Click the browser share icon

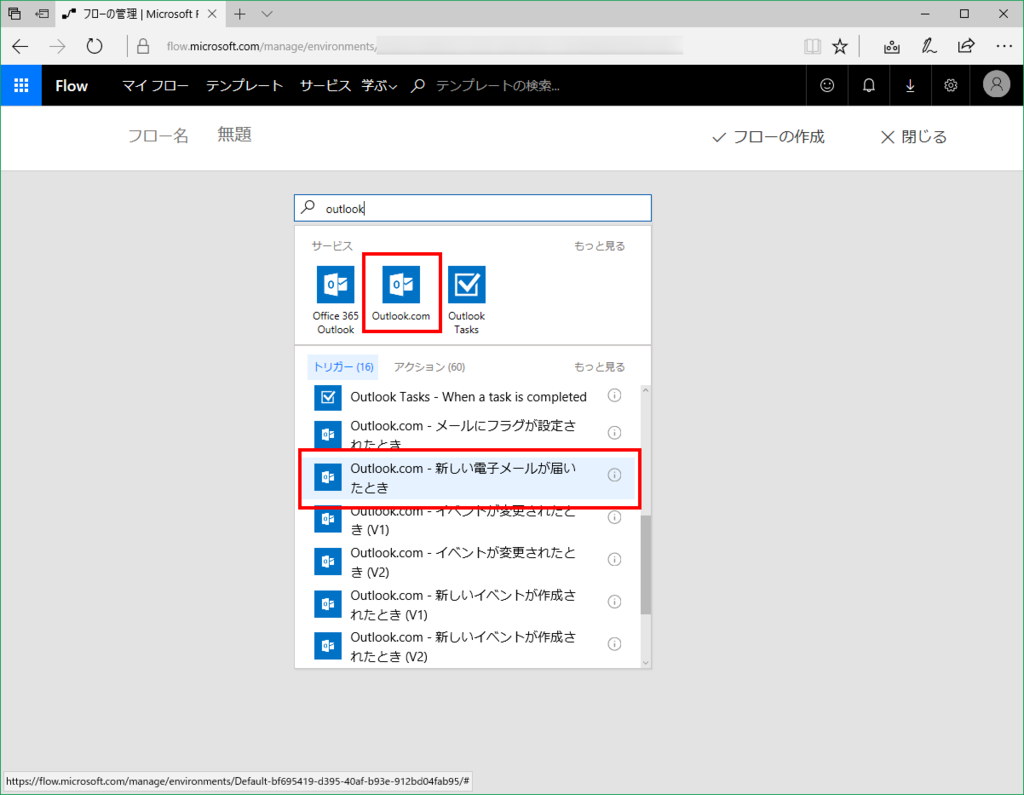[x=966, y=46]
